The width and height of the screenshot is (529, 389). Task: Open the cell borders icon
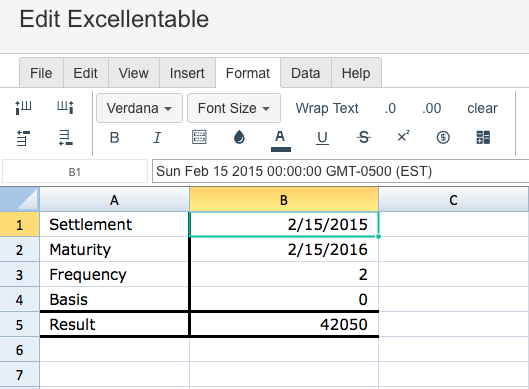coord(199,137)
